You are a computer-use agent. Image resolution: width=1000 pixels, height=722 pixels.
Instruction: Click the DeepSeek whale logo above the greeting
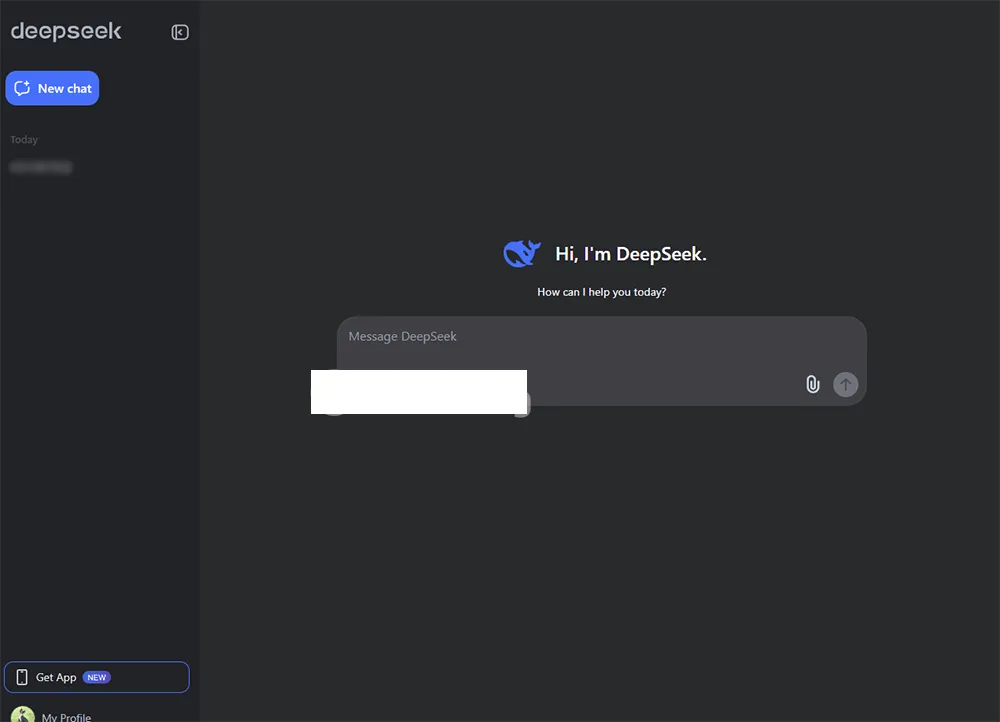(x=521, y=253)
